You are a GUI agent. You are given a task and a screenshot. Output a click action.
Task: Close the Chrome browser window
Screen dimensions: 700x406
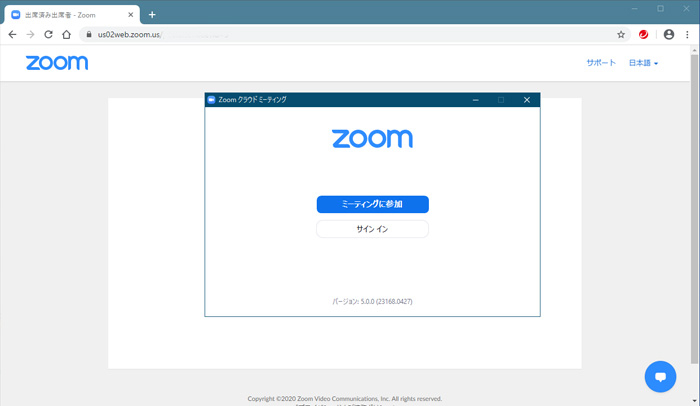pos(686,8)
